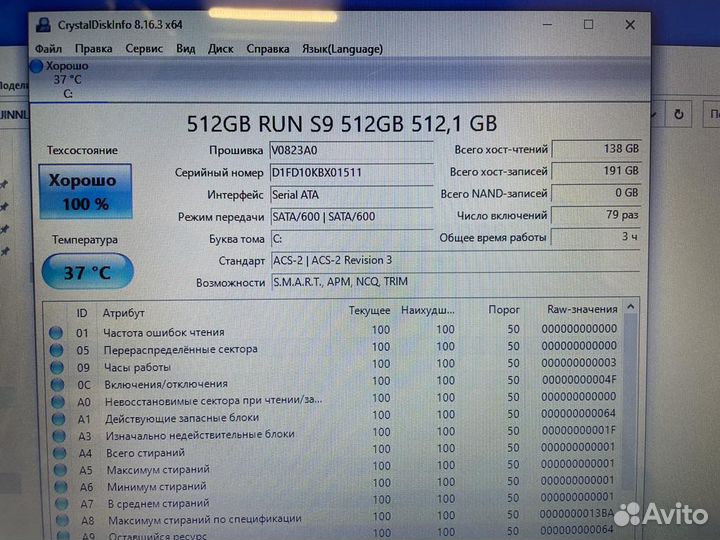The width and height of the screenshot is (720, 540).
Task: Click the NAND writes value 0 GB
Action: [x=596, y=193]
